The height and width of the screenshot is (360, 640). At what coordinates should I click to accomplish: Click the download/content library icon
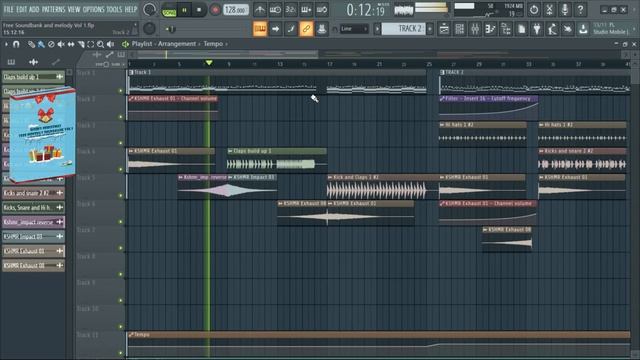[x=583, y=29]
